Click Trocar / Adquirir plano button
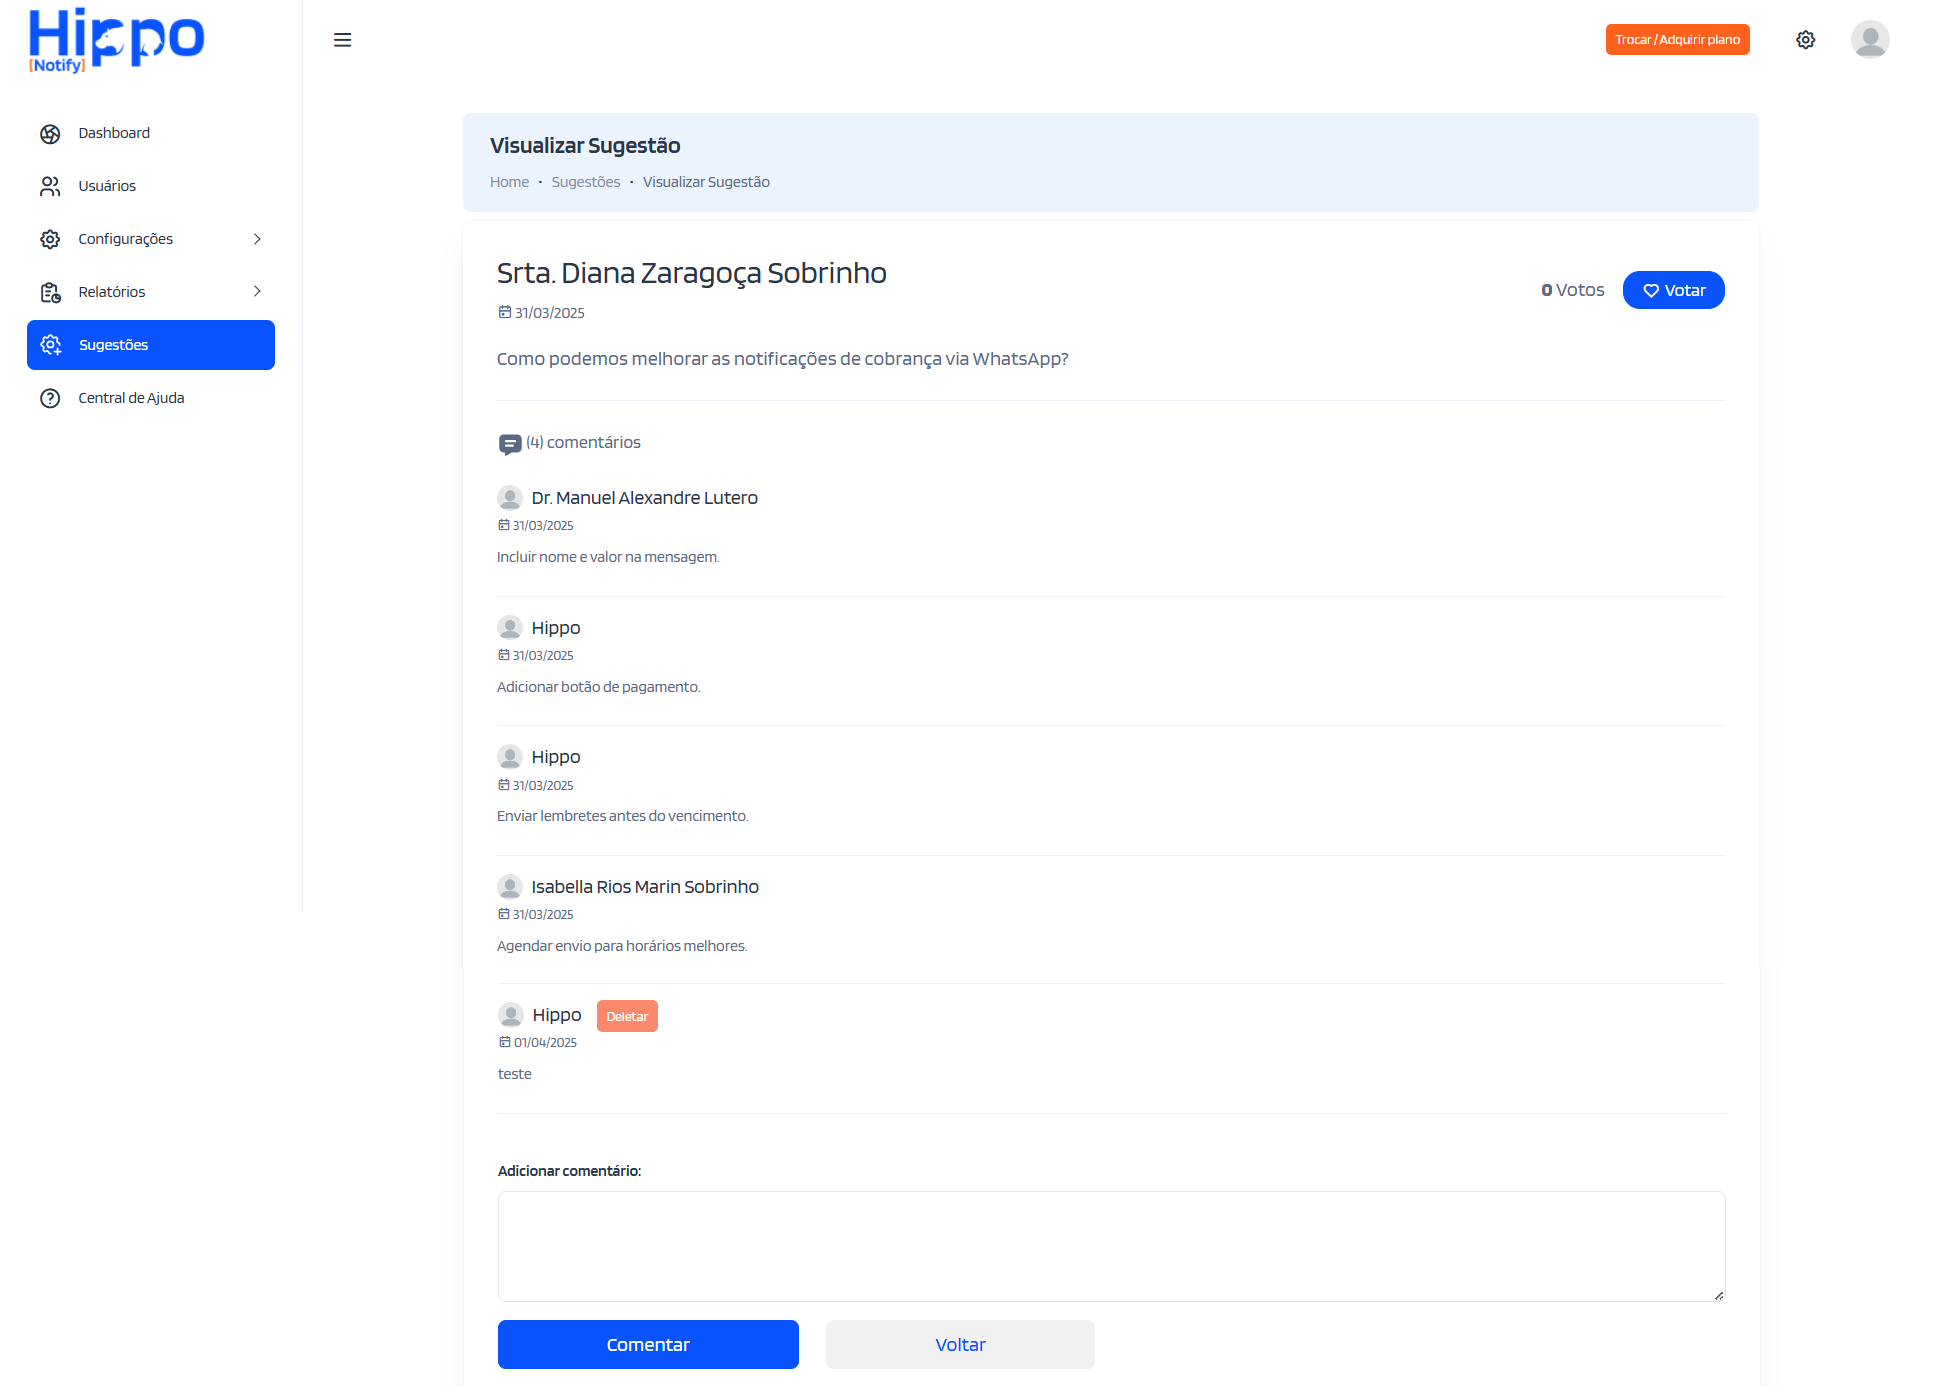The image size is (1937, 1387). pos(1677,40)
